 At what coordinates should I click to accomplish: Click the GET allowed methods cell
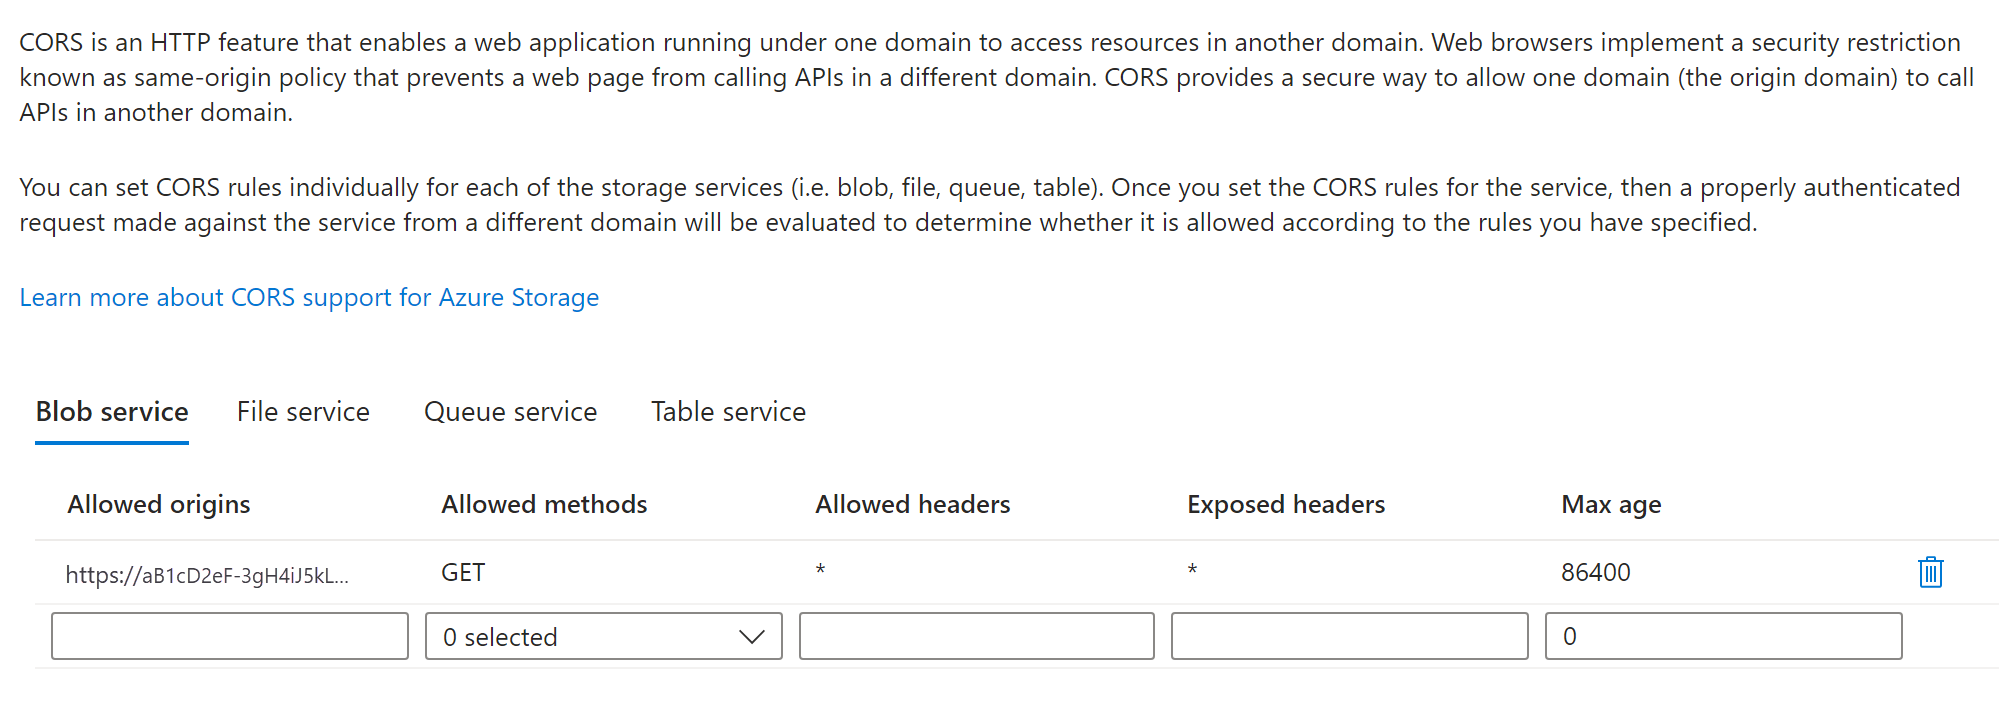463,573
